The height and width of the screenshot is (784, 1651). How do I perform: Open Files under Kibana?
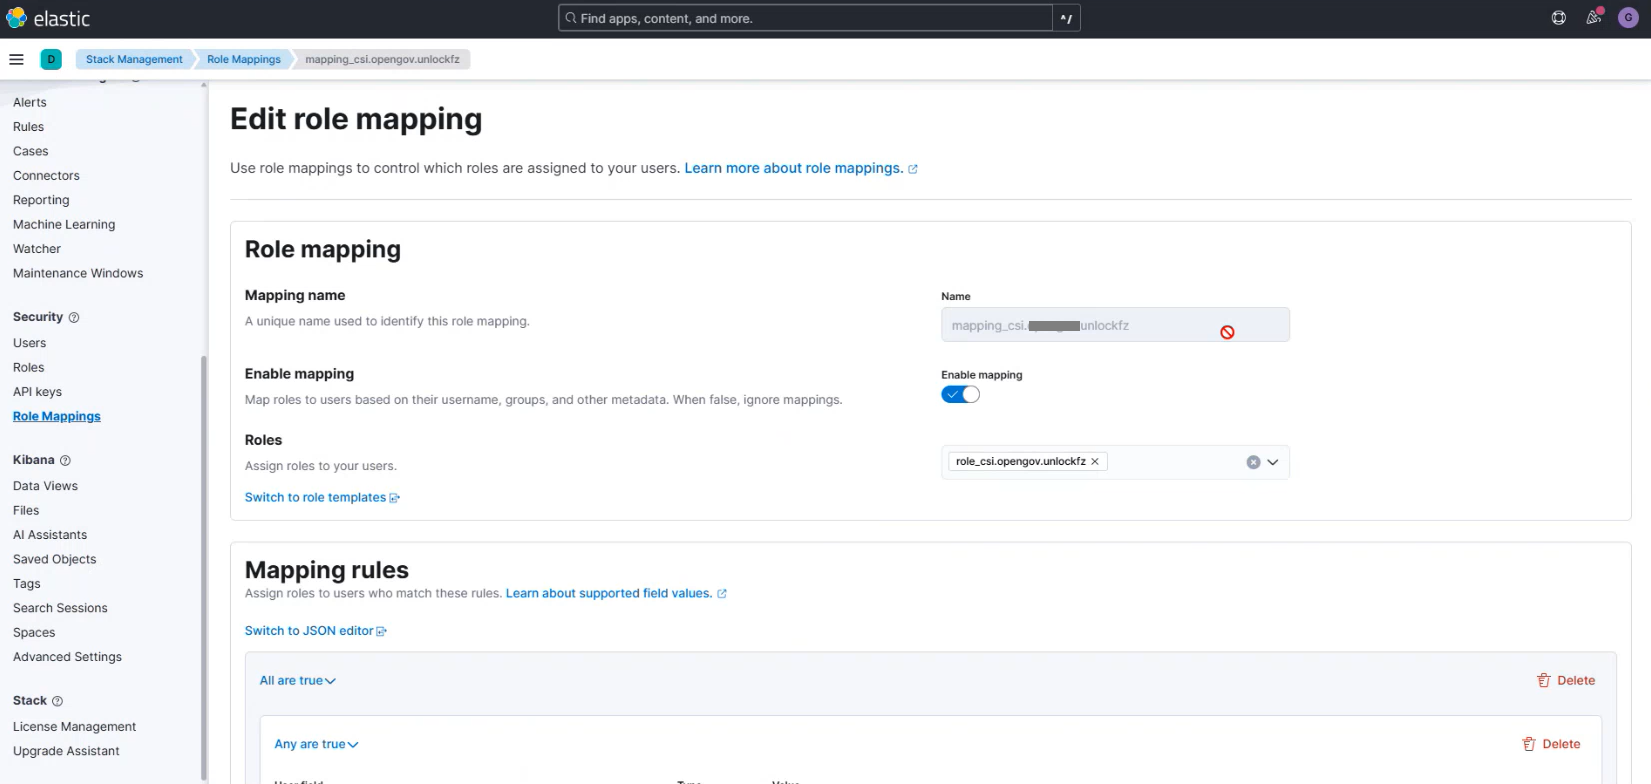point(26,510)
